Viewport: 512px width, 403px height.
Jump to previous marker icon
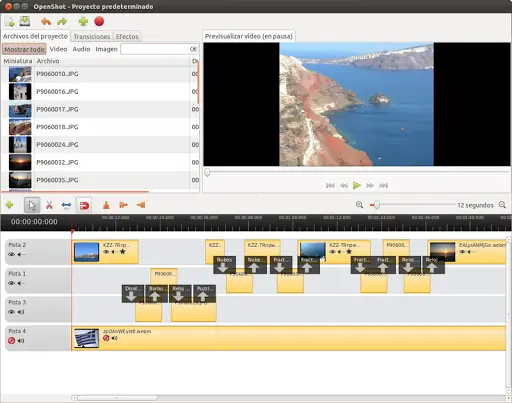point(123,205)
